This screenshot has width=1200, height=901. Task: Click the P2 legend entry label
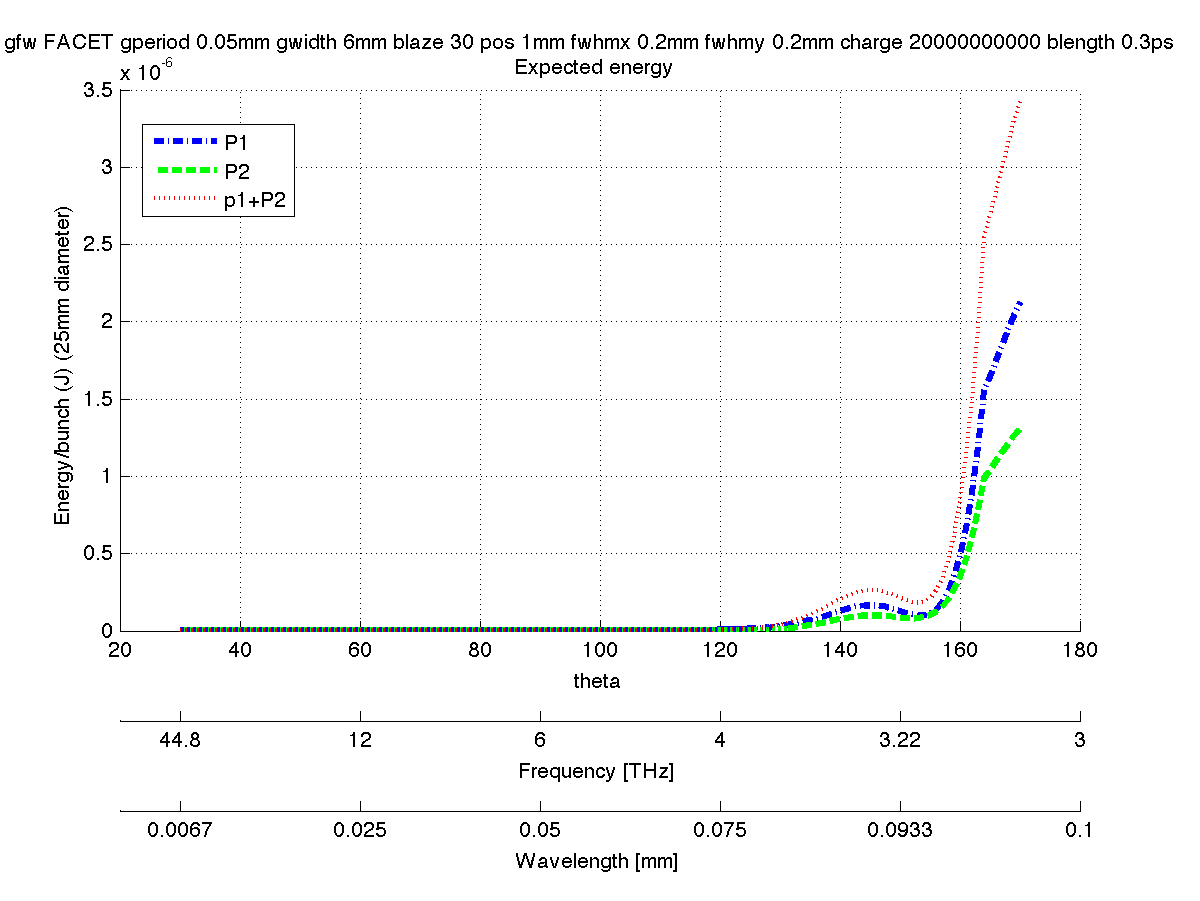coord(236,171)
